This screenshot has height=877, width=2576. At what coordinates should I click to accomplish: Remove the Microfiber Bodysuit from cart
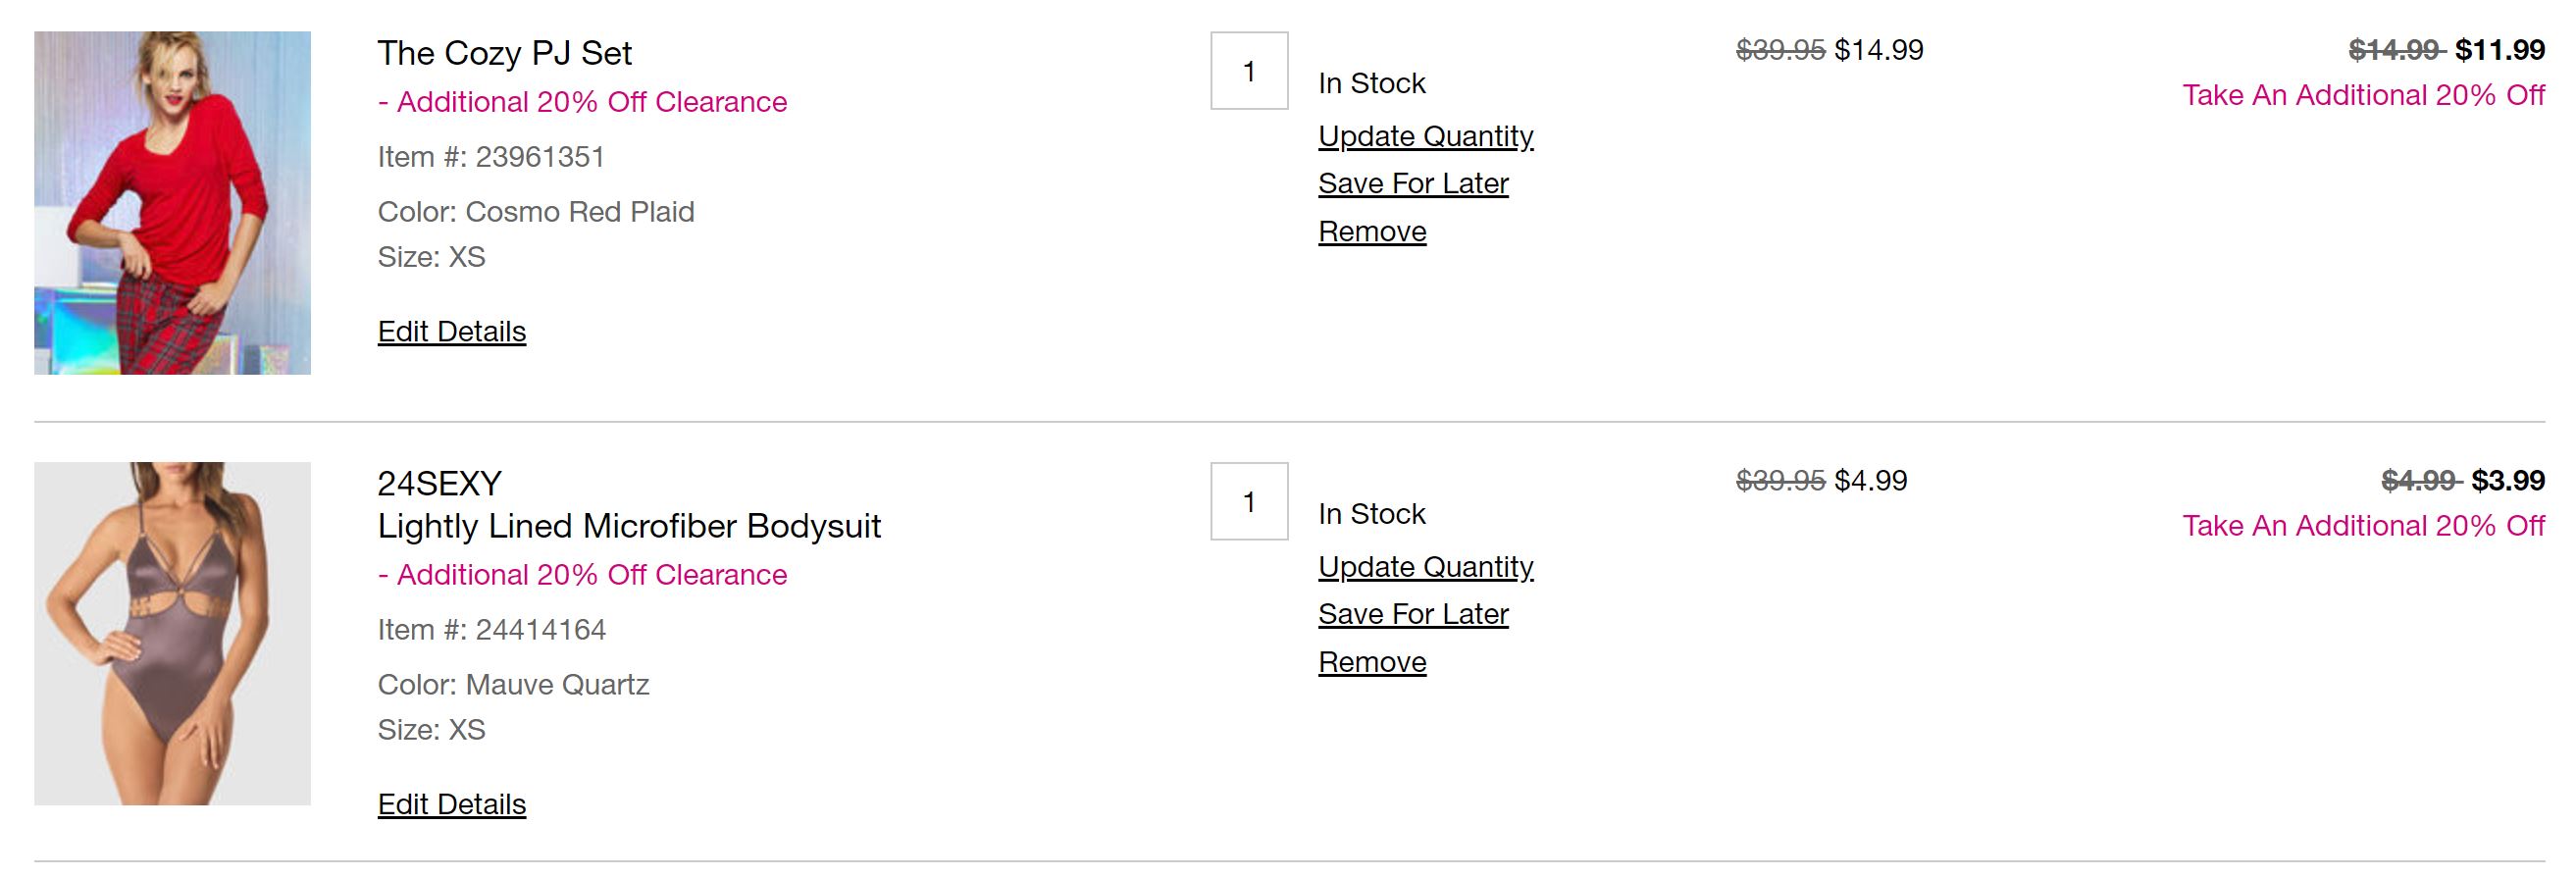pos(1372,662)
